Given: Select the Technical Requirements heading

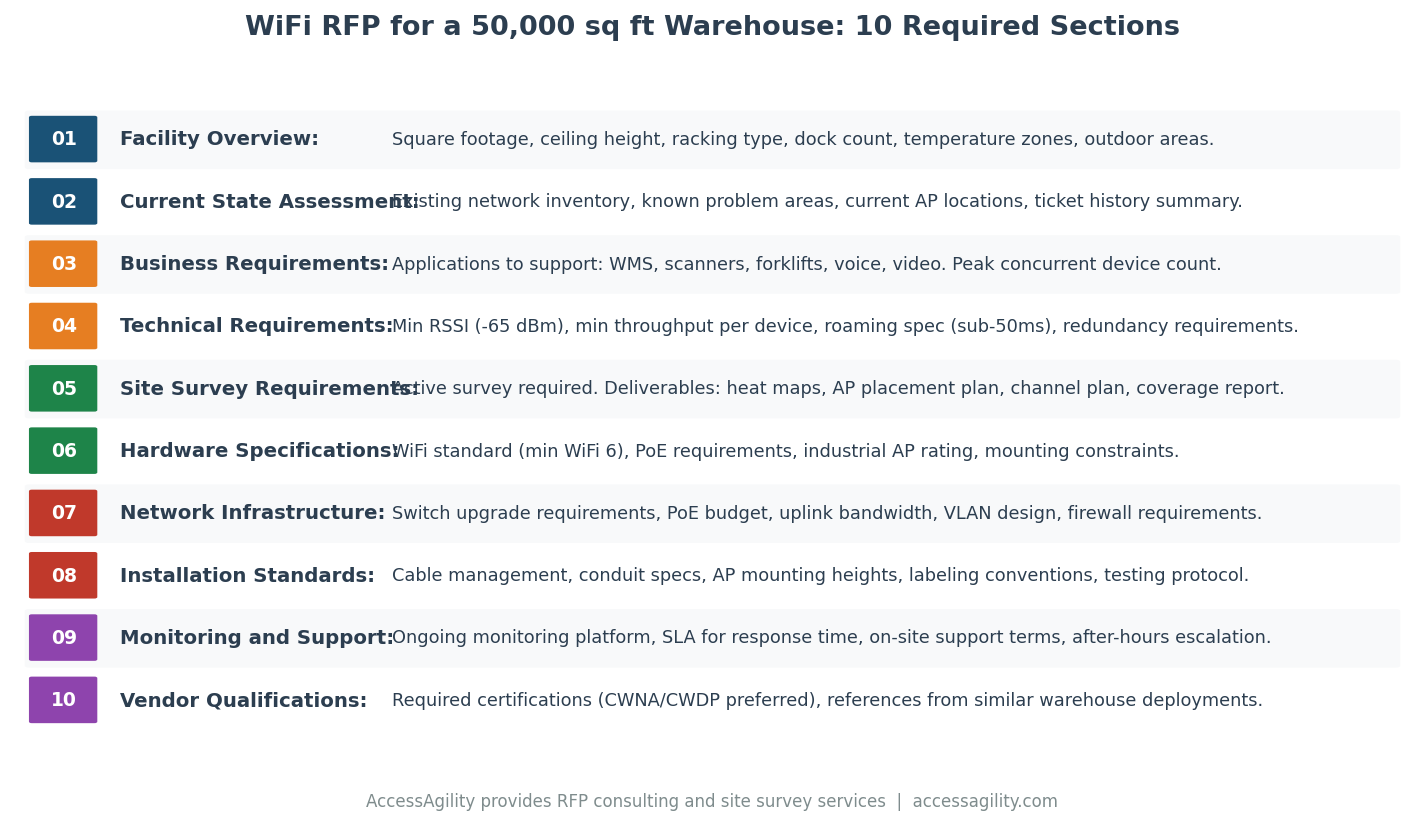Looking at the screenshot, I should [256, 327].
